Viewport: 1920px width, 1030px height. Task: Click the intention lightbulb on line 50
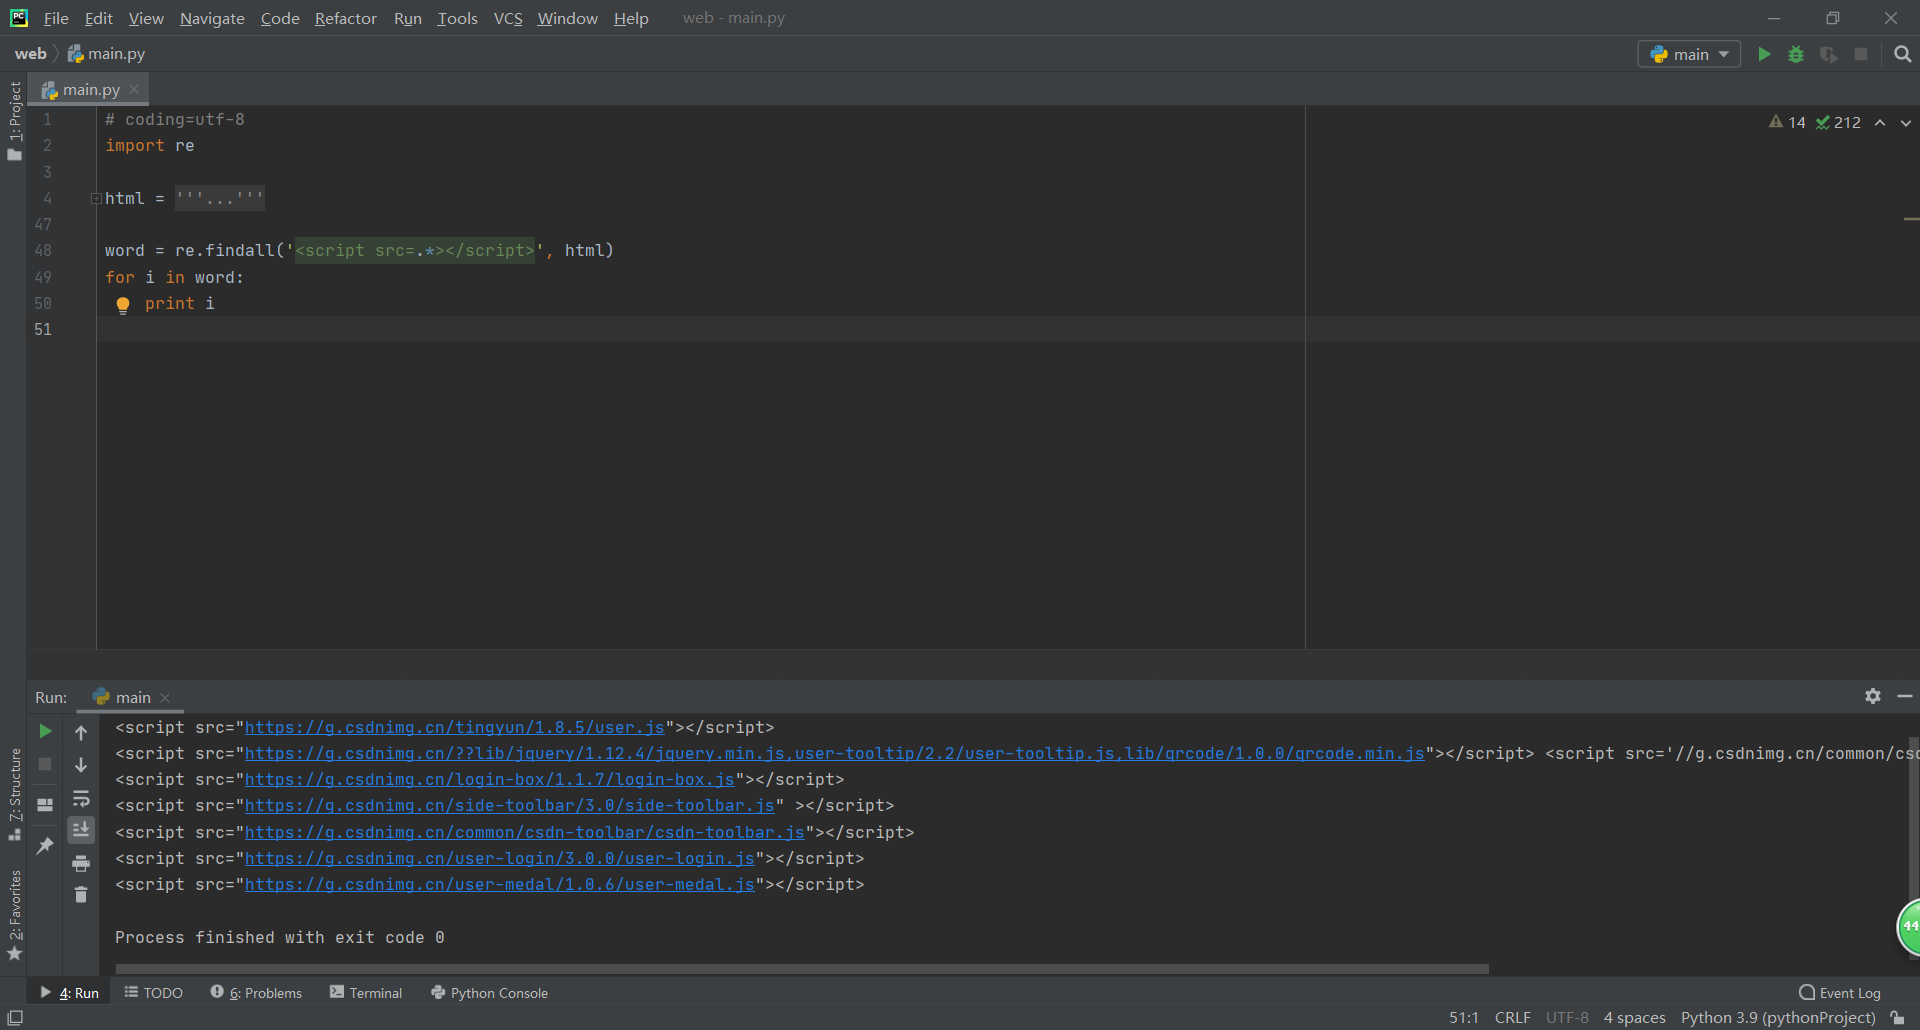123,305
